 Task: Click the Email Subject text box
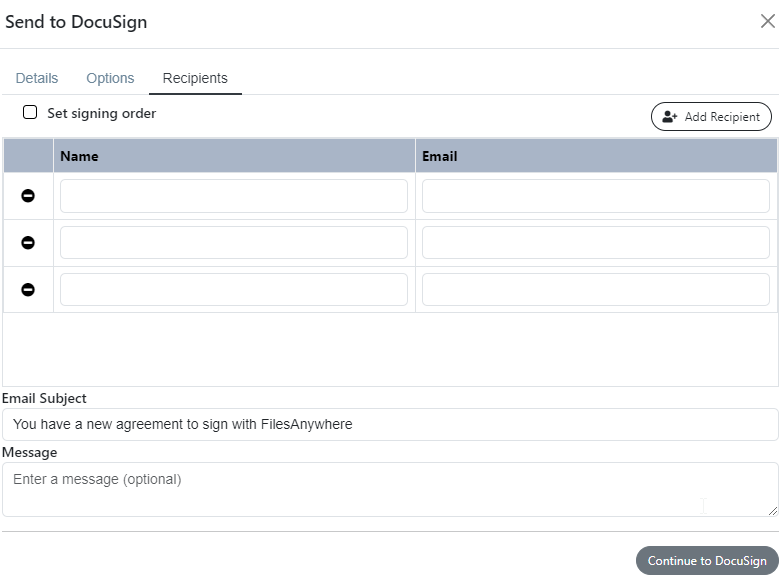390,425
